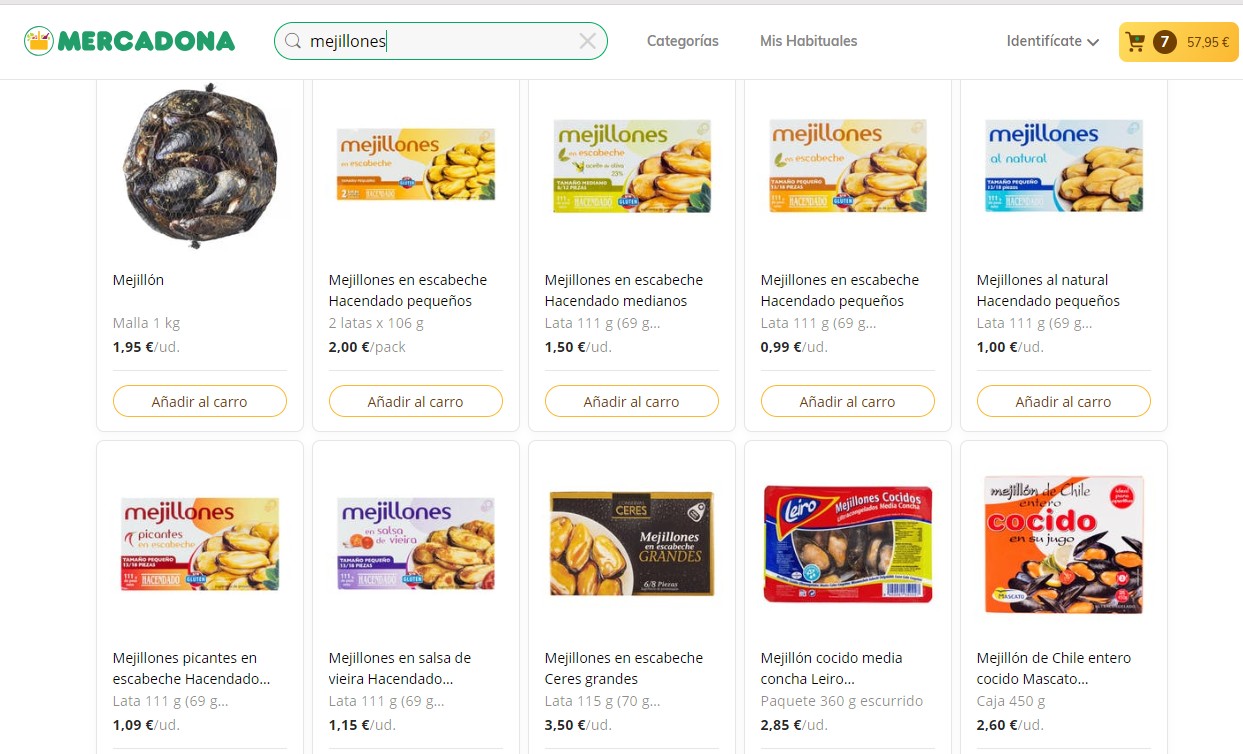The height and width of the screenshot is (754, 1243).
Task: Click the Mercadona logo
Action: click(x=130, y=41)
